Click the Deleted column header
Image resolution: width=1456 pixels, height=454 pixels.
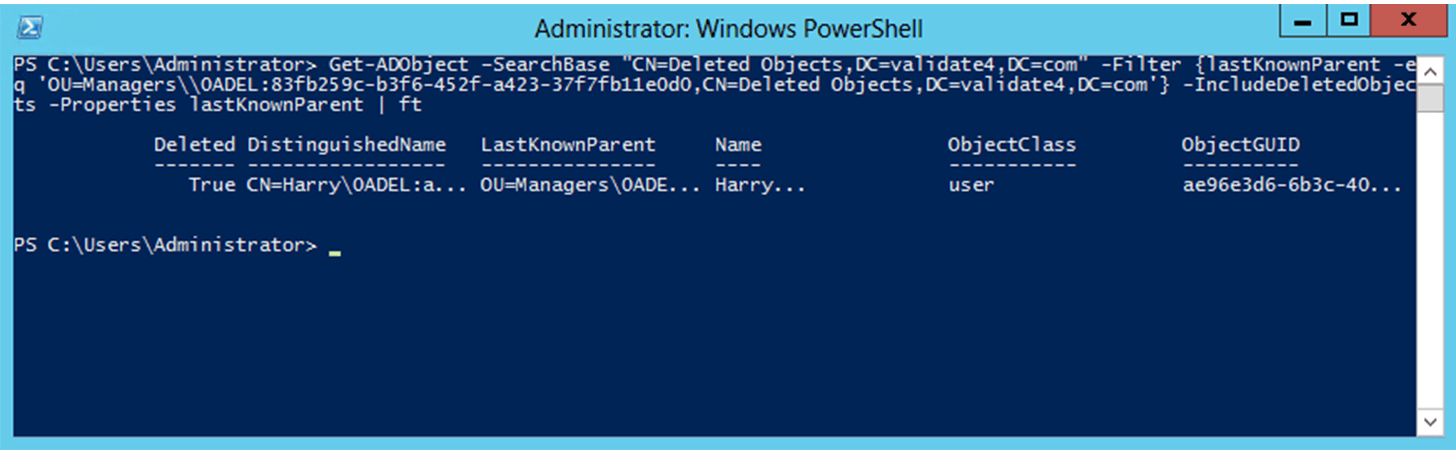194,144
